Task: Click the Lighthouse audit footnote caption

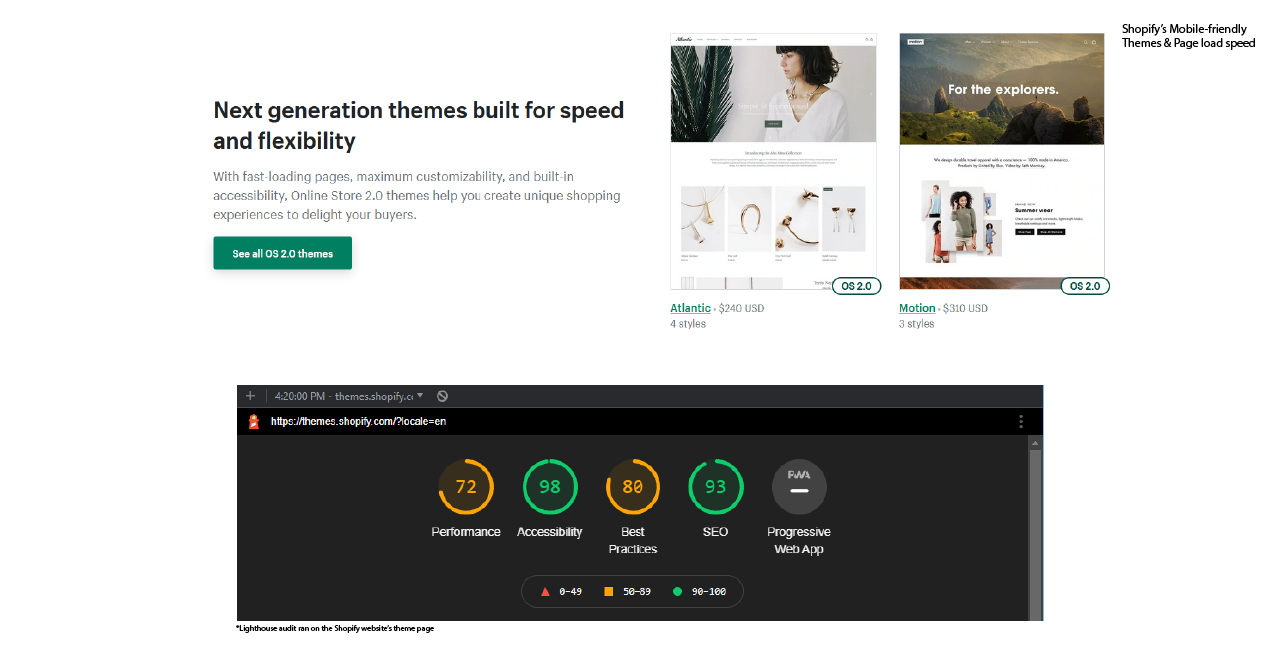Action: 335,628
